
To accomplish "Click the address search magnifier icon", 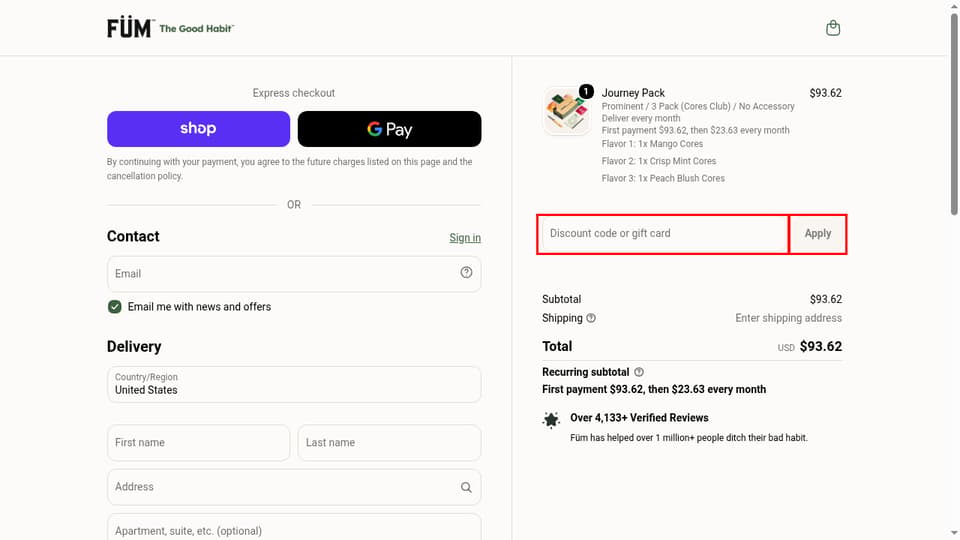I will (x=467, y=487).
